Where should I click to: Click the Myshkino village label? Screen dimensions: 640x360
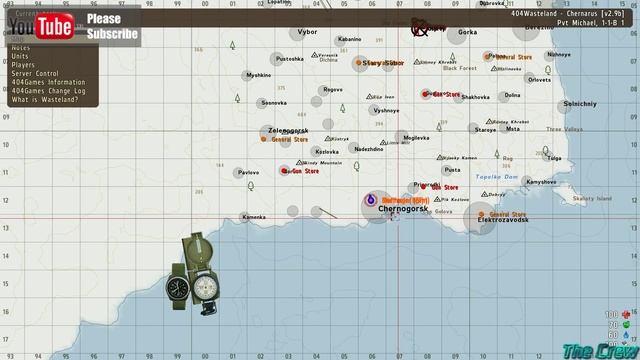258,75
